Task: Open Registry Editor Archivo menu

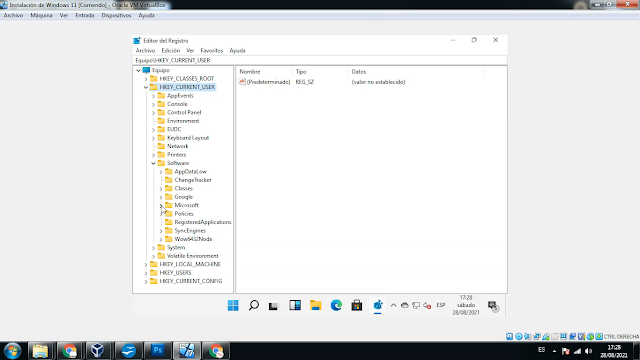Action: pos(145,51)
